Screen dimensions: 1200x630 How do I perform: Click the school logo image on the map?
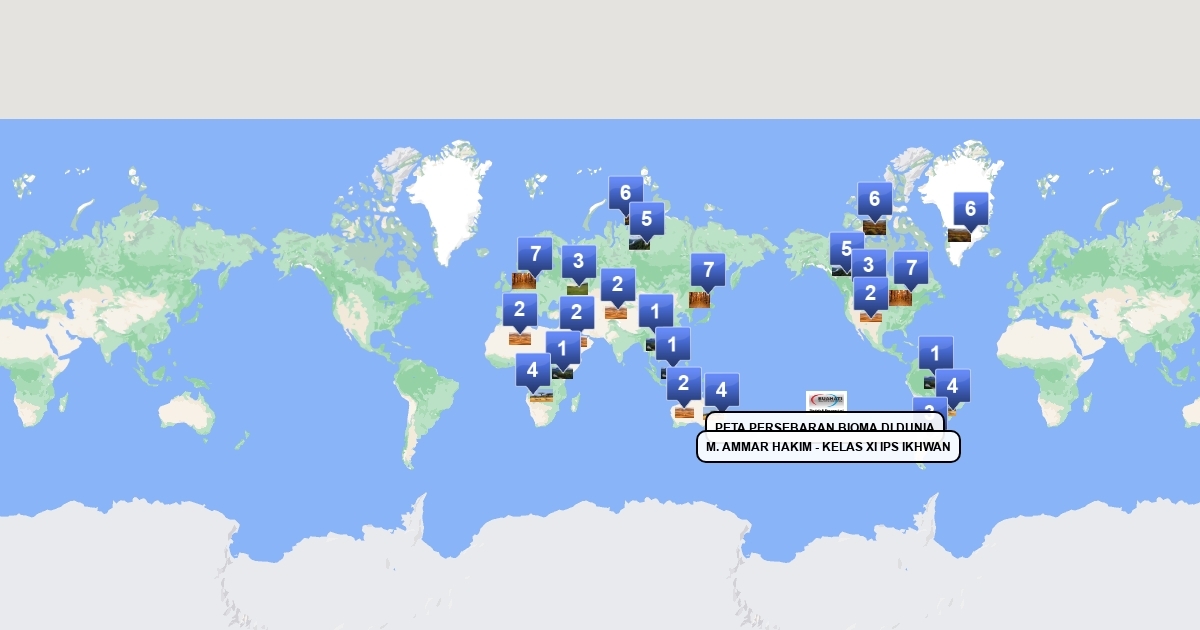(826, 401)
